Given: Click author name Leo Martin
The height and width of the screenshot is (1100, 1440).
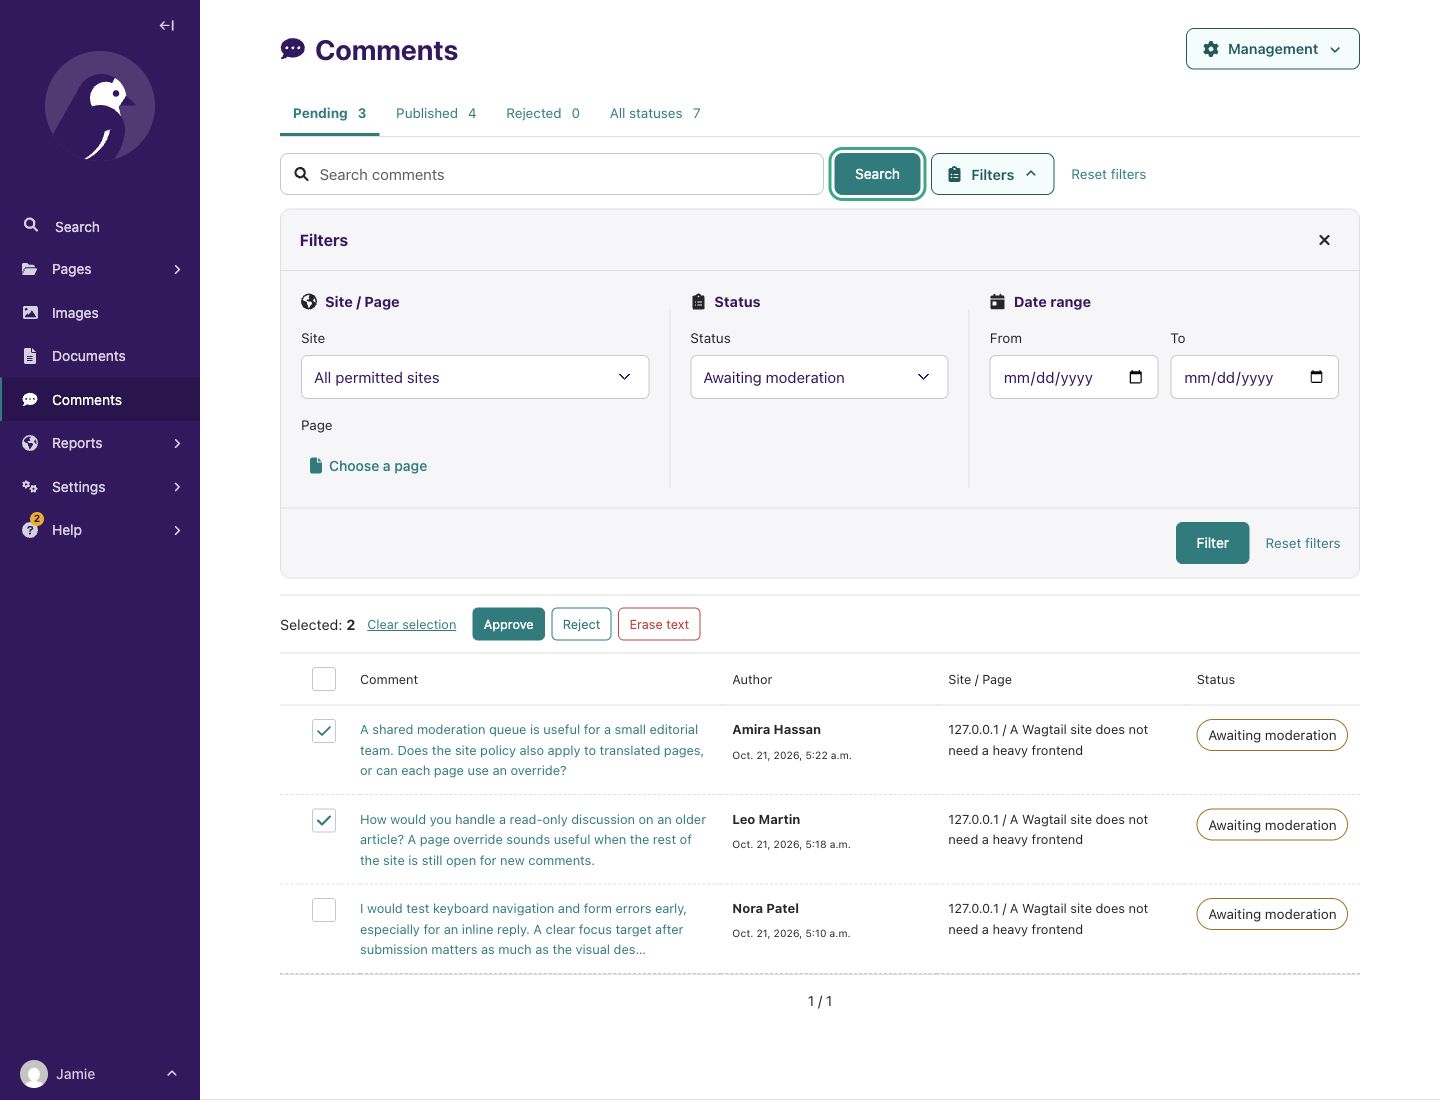Looking at the screenshot, I should tap(766, 819).
